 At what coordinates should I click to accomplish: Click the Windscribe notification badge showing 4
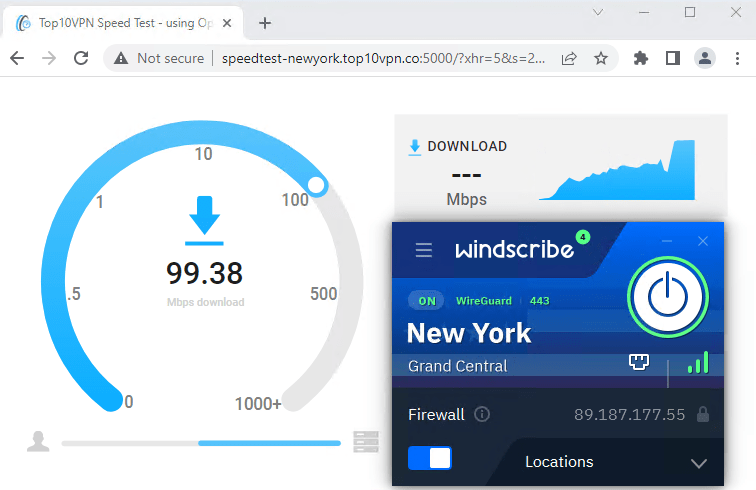tap(583, 237)
